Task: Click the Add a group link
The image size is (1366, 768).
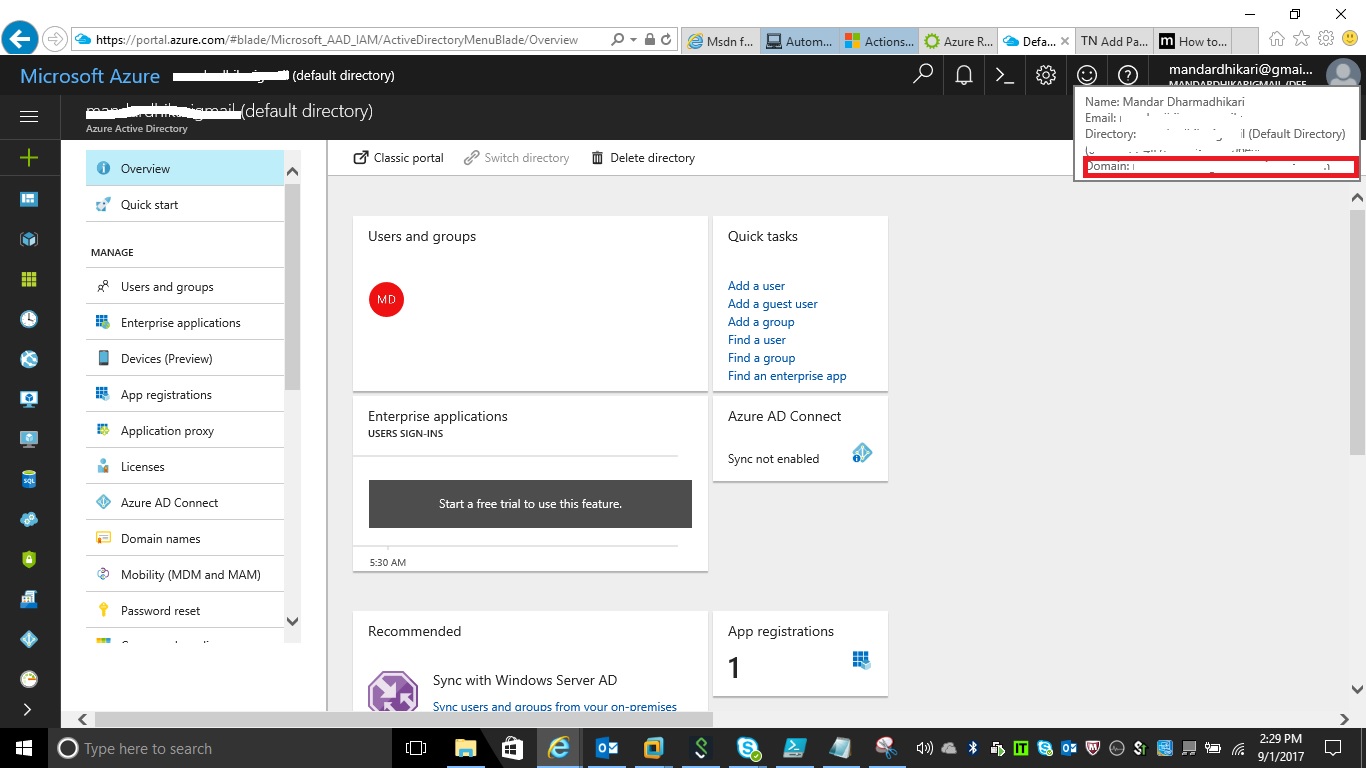Action: point(761,322)
